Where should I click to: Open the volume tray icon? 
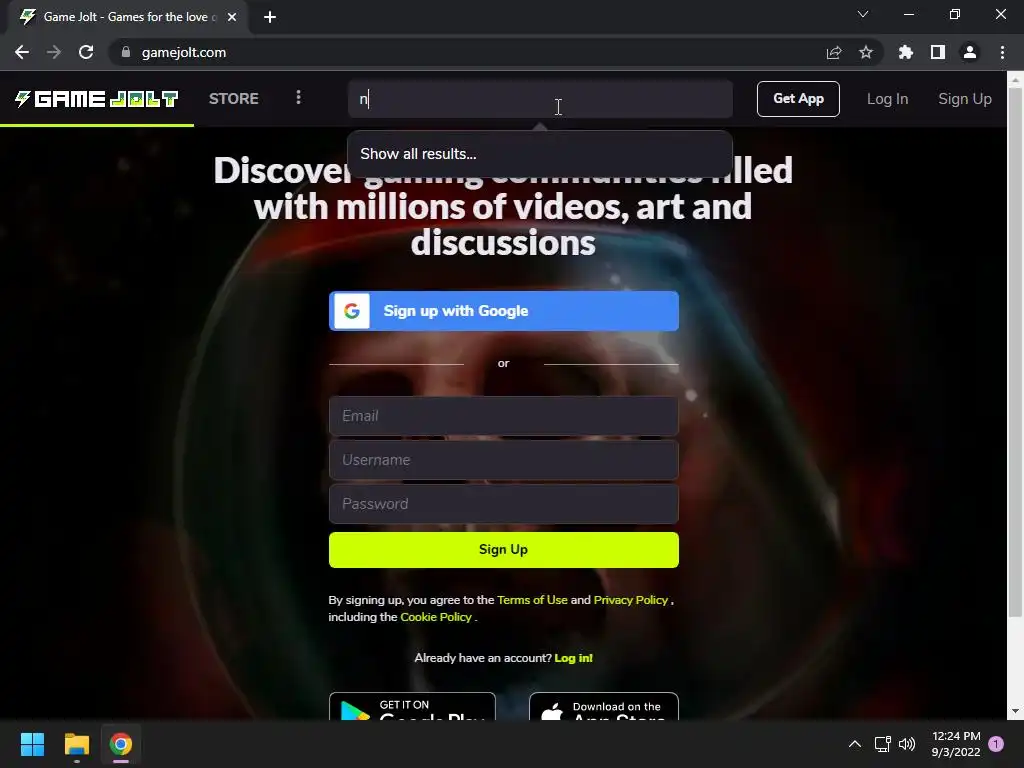click(906, 744)
